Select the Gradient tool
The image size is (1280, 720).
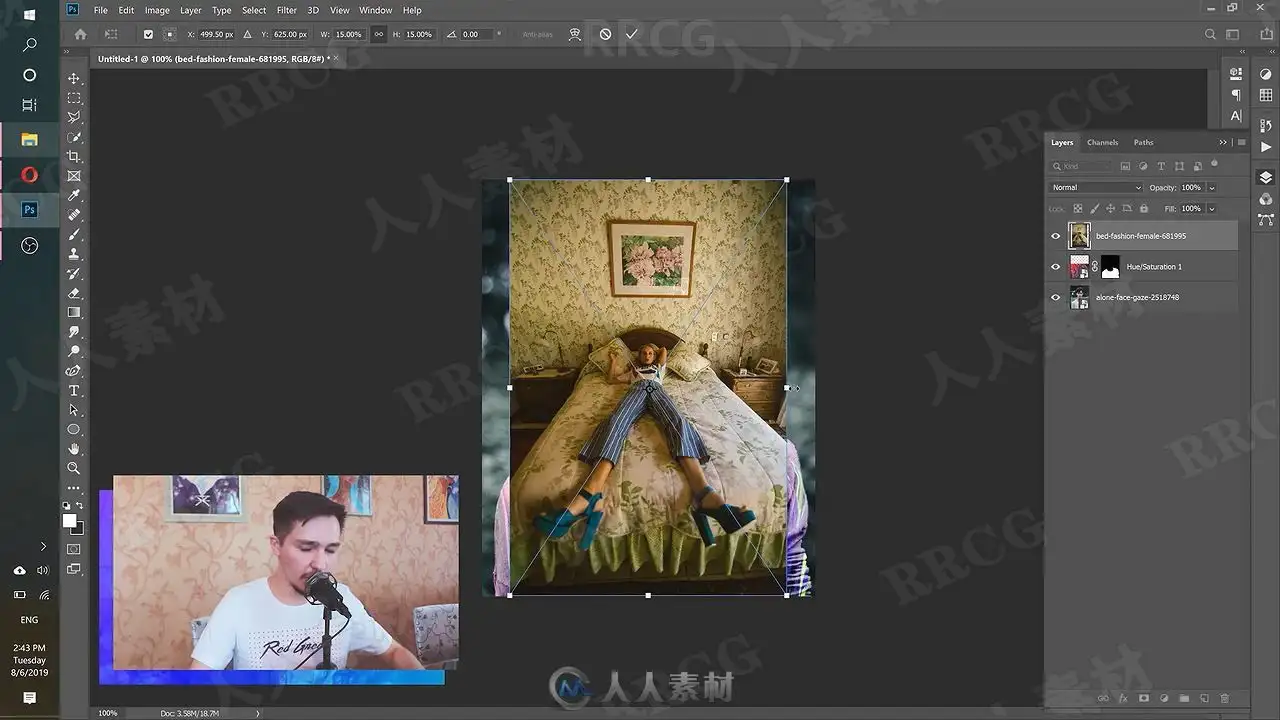tap(74, 313)
